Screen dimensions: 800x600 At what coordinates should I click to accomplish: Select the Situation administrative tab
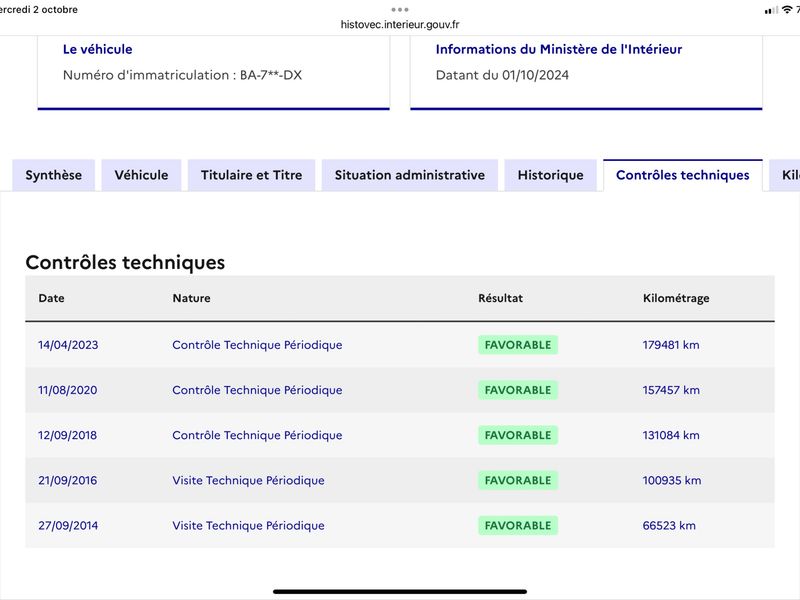click(410, 175)
